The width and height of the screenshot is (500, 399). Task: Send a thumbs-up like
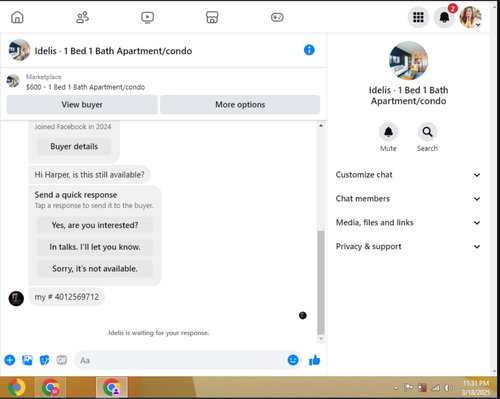[x=314, y=360]
